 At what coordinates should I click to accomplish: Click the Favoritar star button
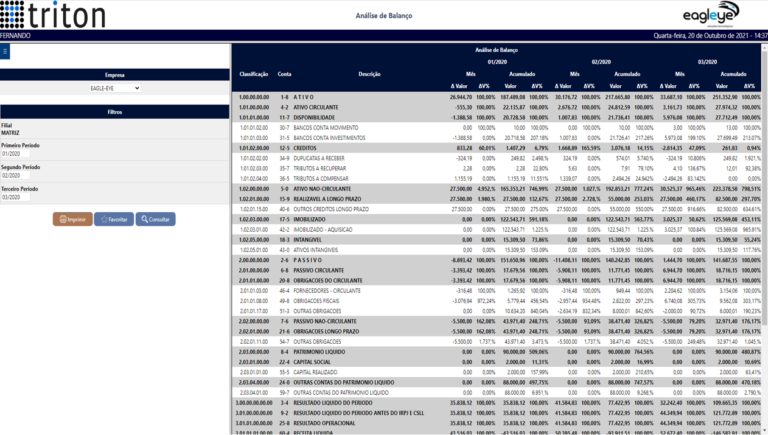pyautogui.click(x=114, y=219)
